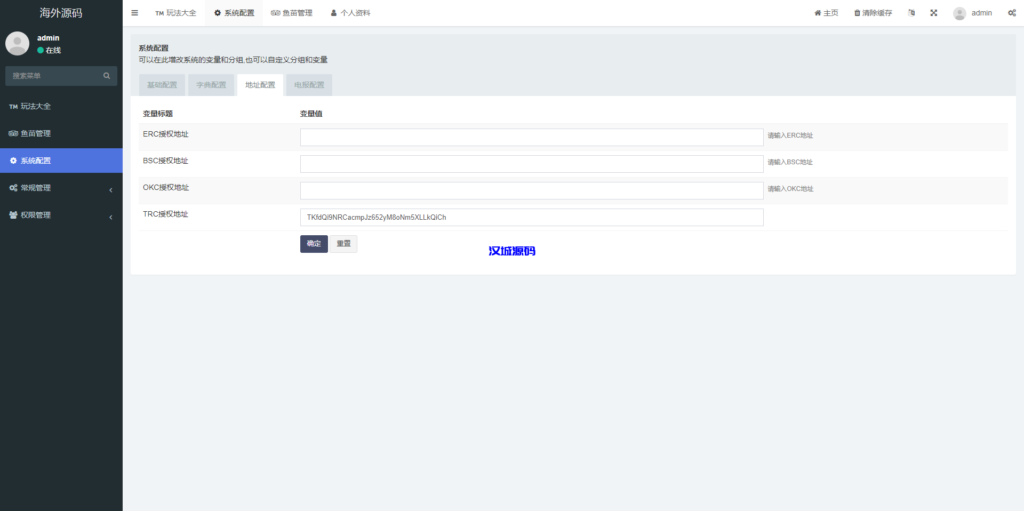The image size is (1024, 511).
Task: Toggle the hamburger sidebar menu icon
Action: 135,12
